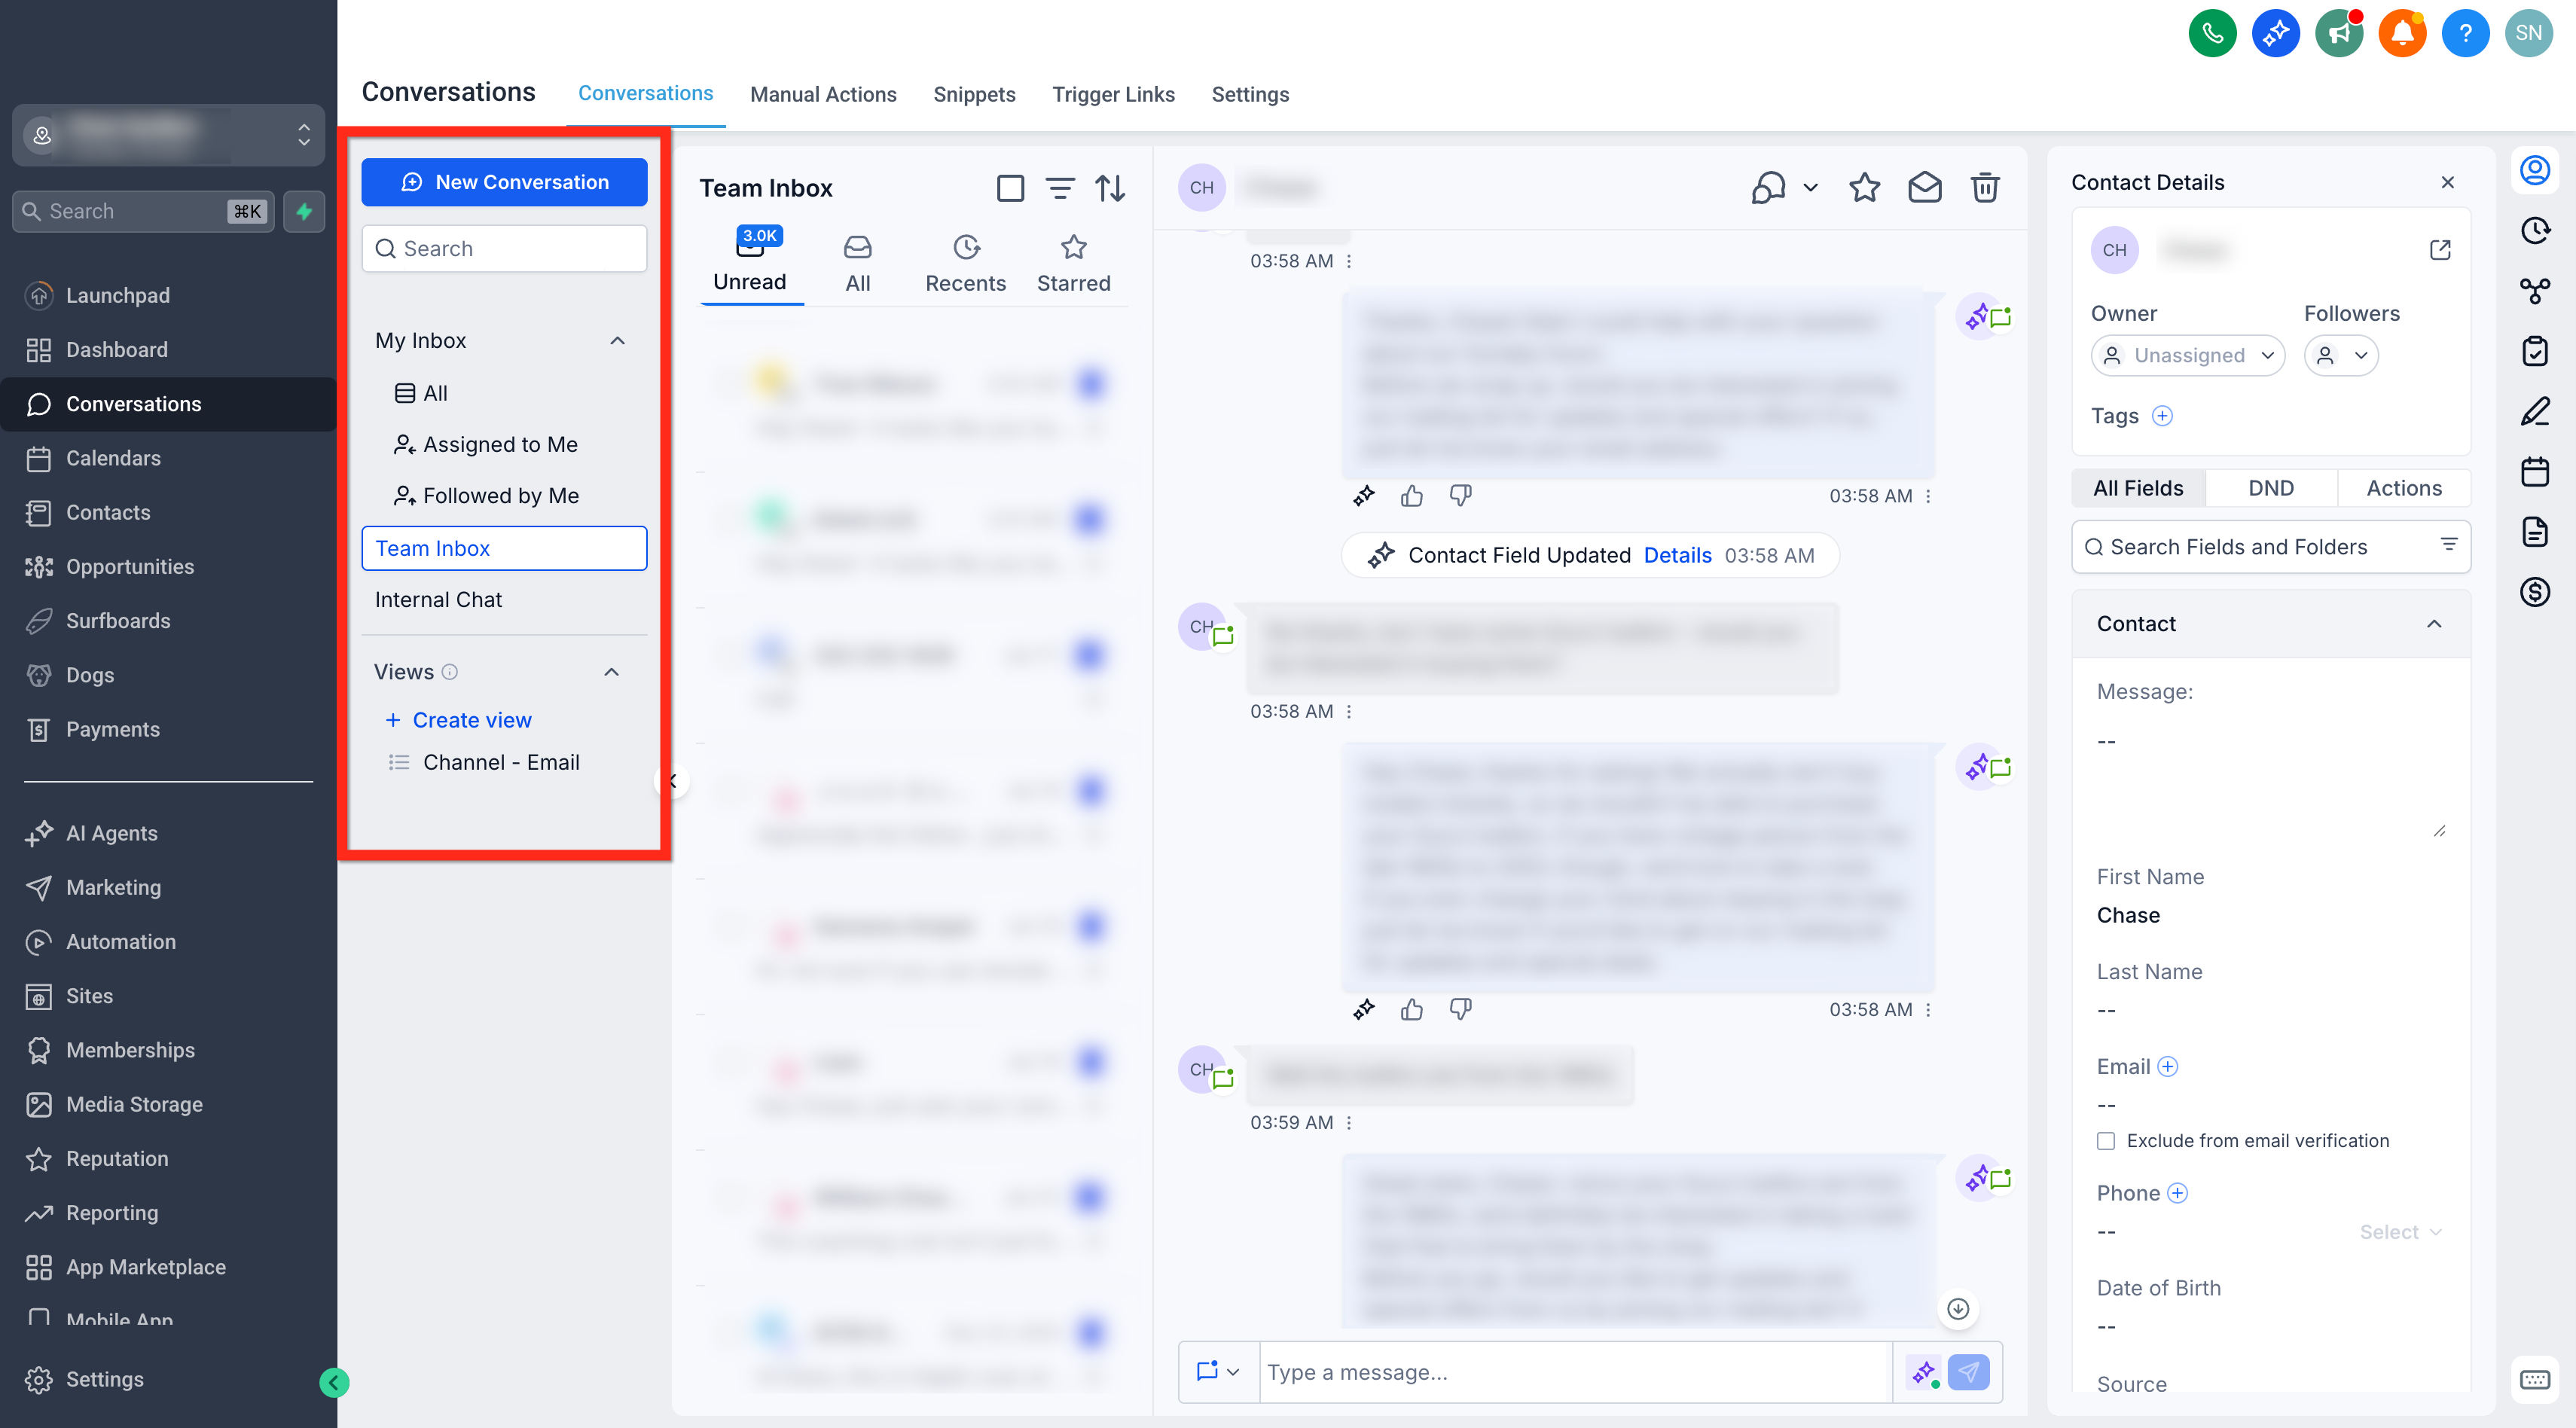Collapse the My Inbox section
The width and height of the screenshot is (2576, 1428).
pyautogui.click(x=617, y=341)
